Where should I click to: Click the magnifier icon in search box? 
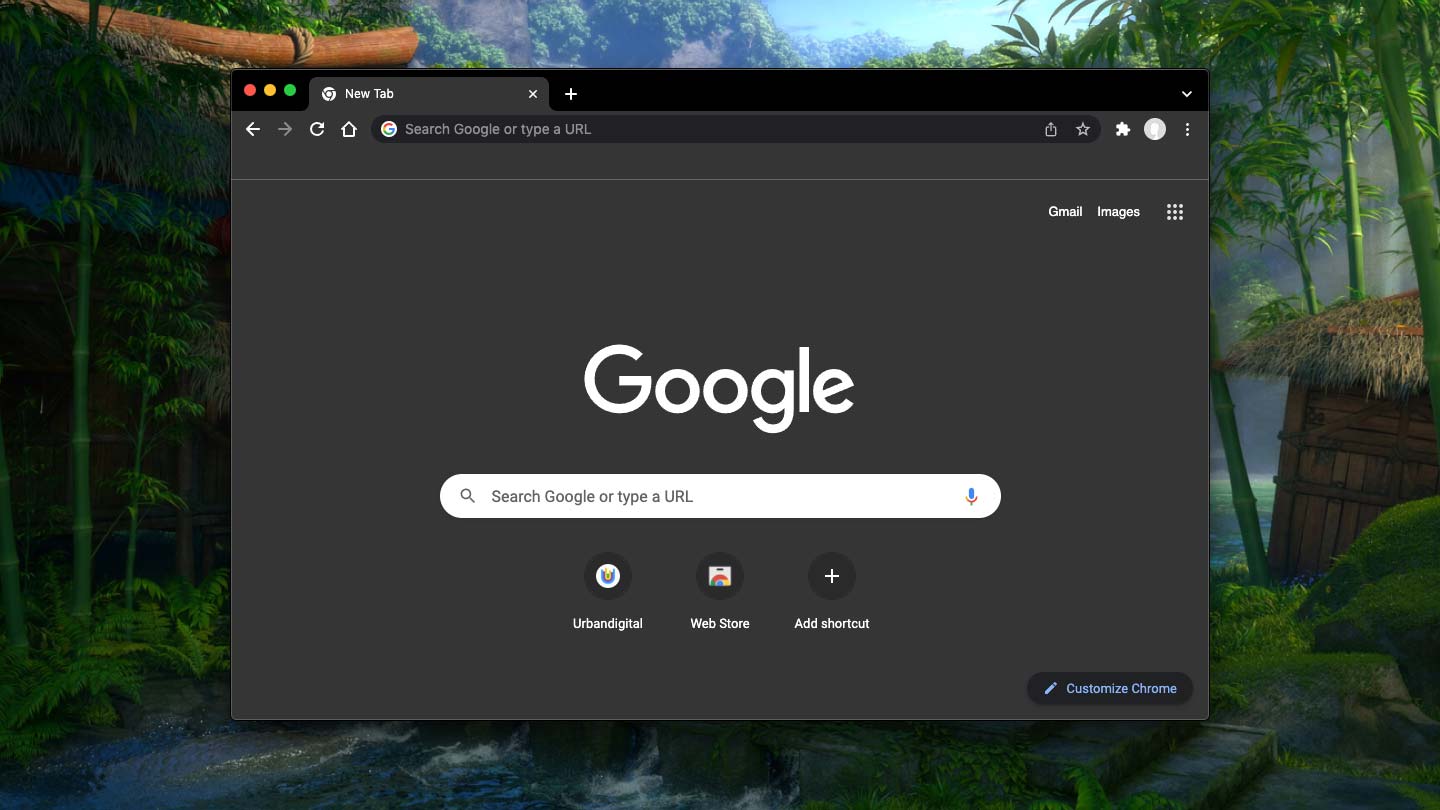467,496
